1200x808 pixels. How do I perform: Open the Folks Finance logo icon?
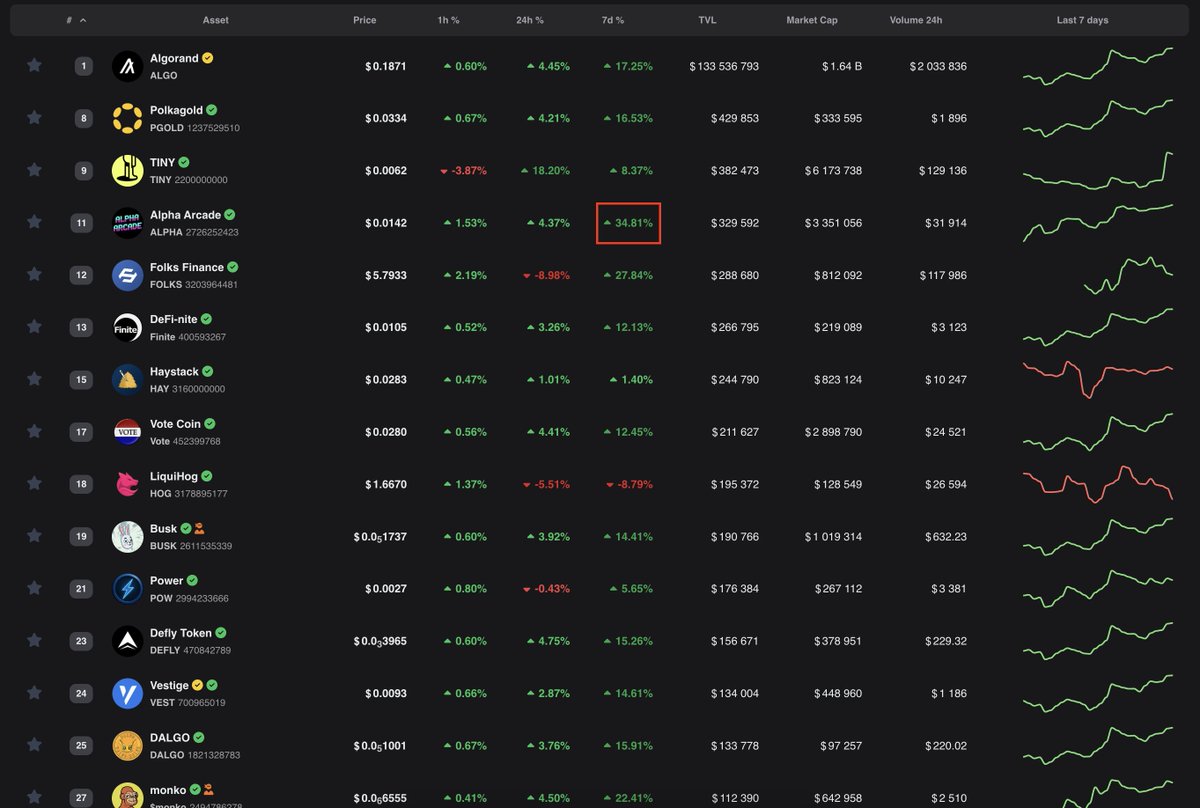127,275
